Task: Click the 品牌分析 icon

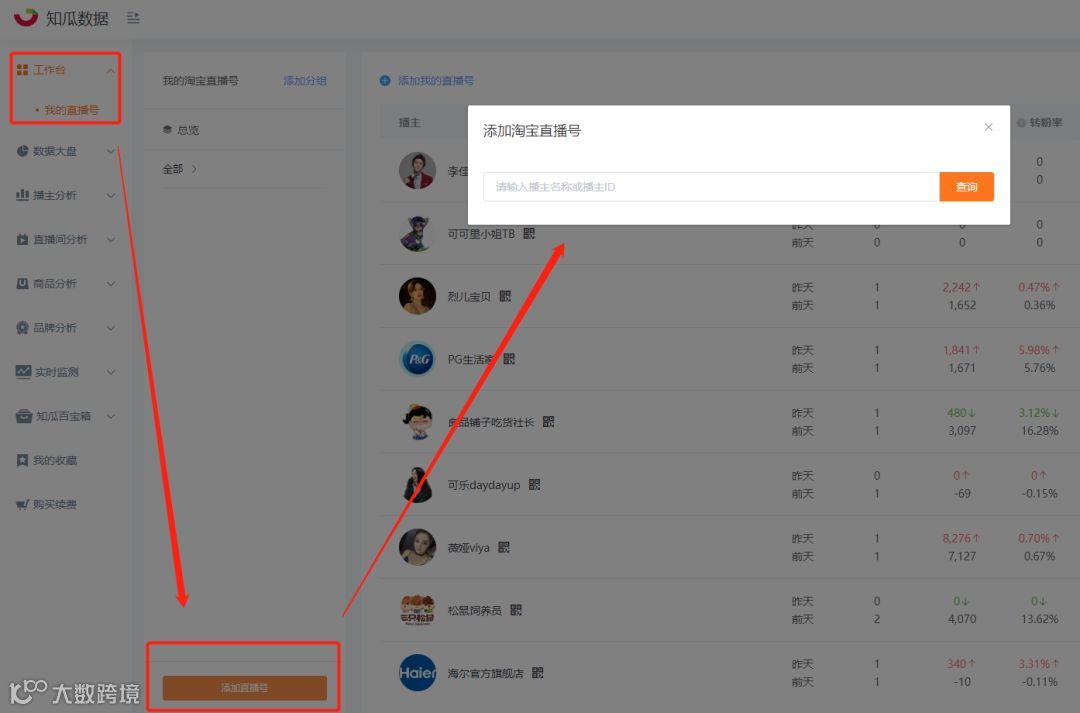Action: [x=22, y=327]
